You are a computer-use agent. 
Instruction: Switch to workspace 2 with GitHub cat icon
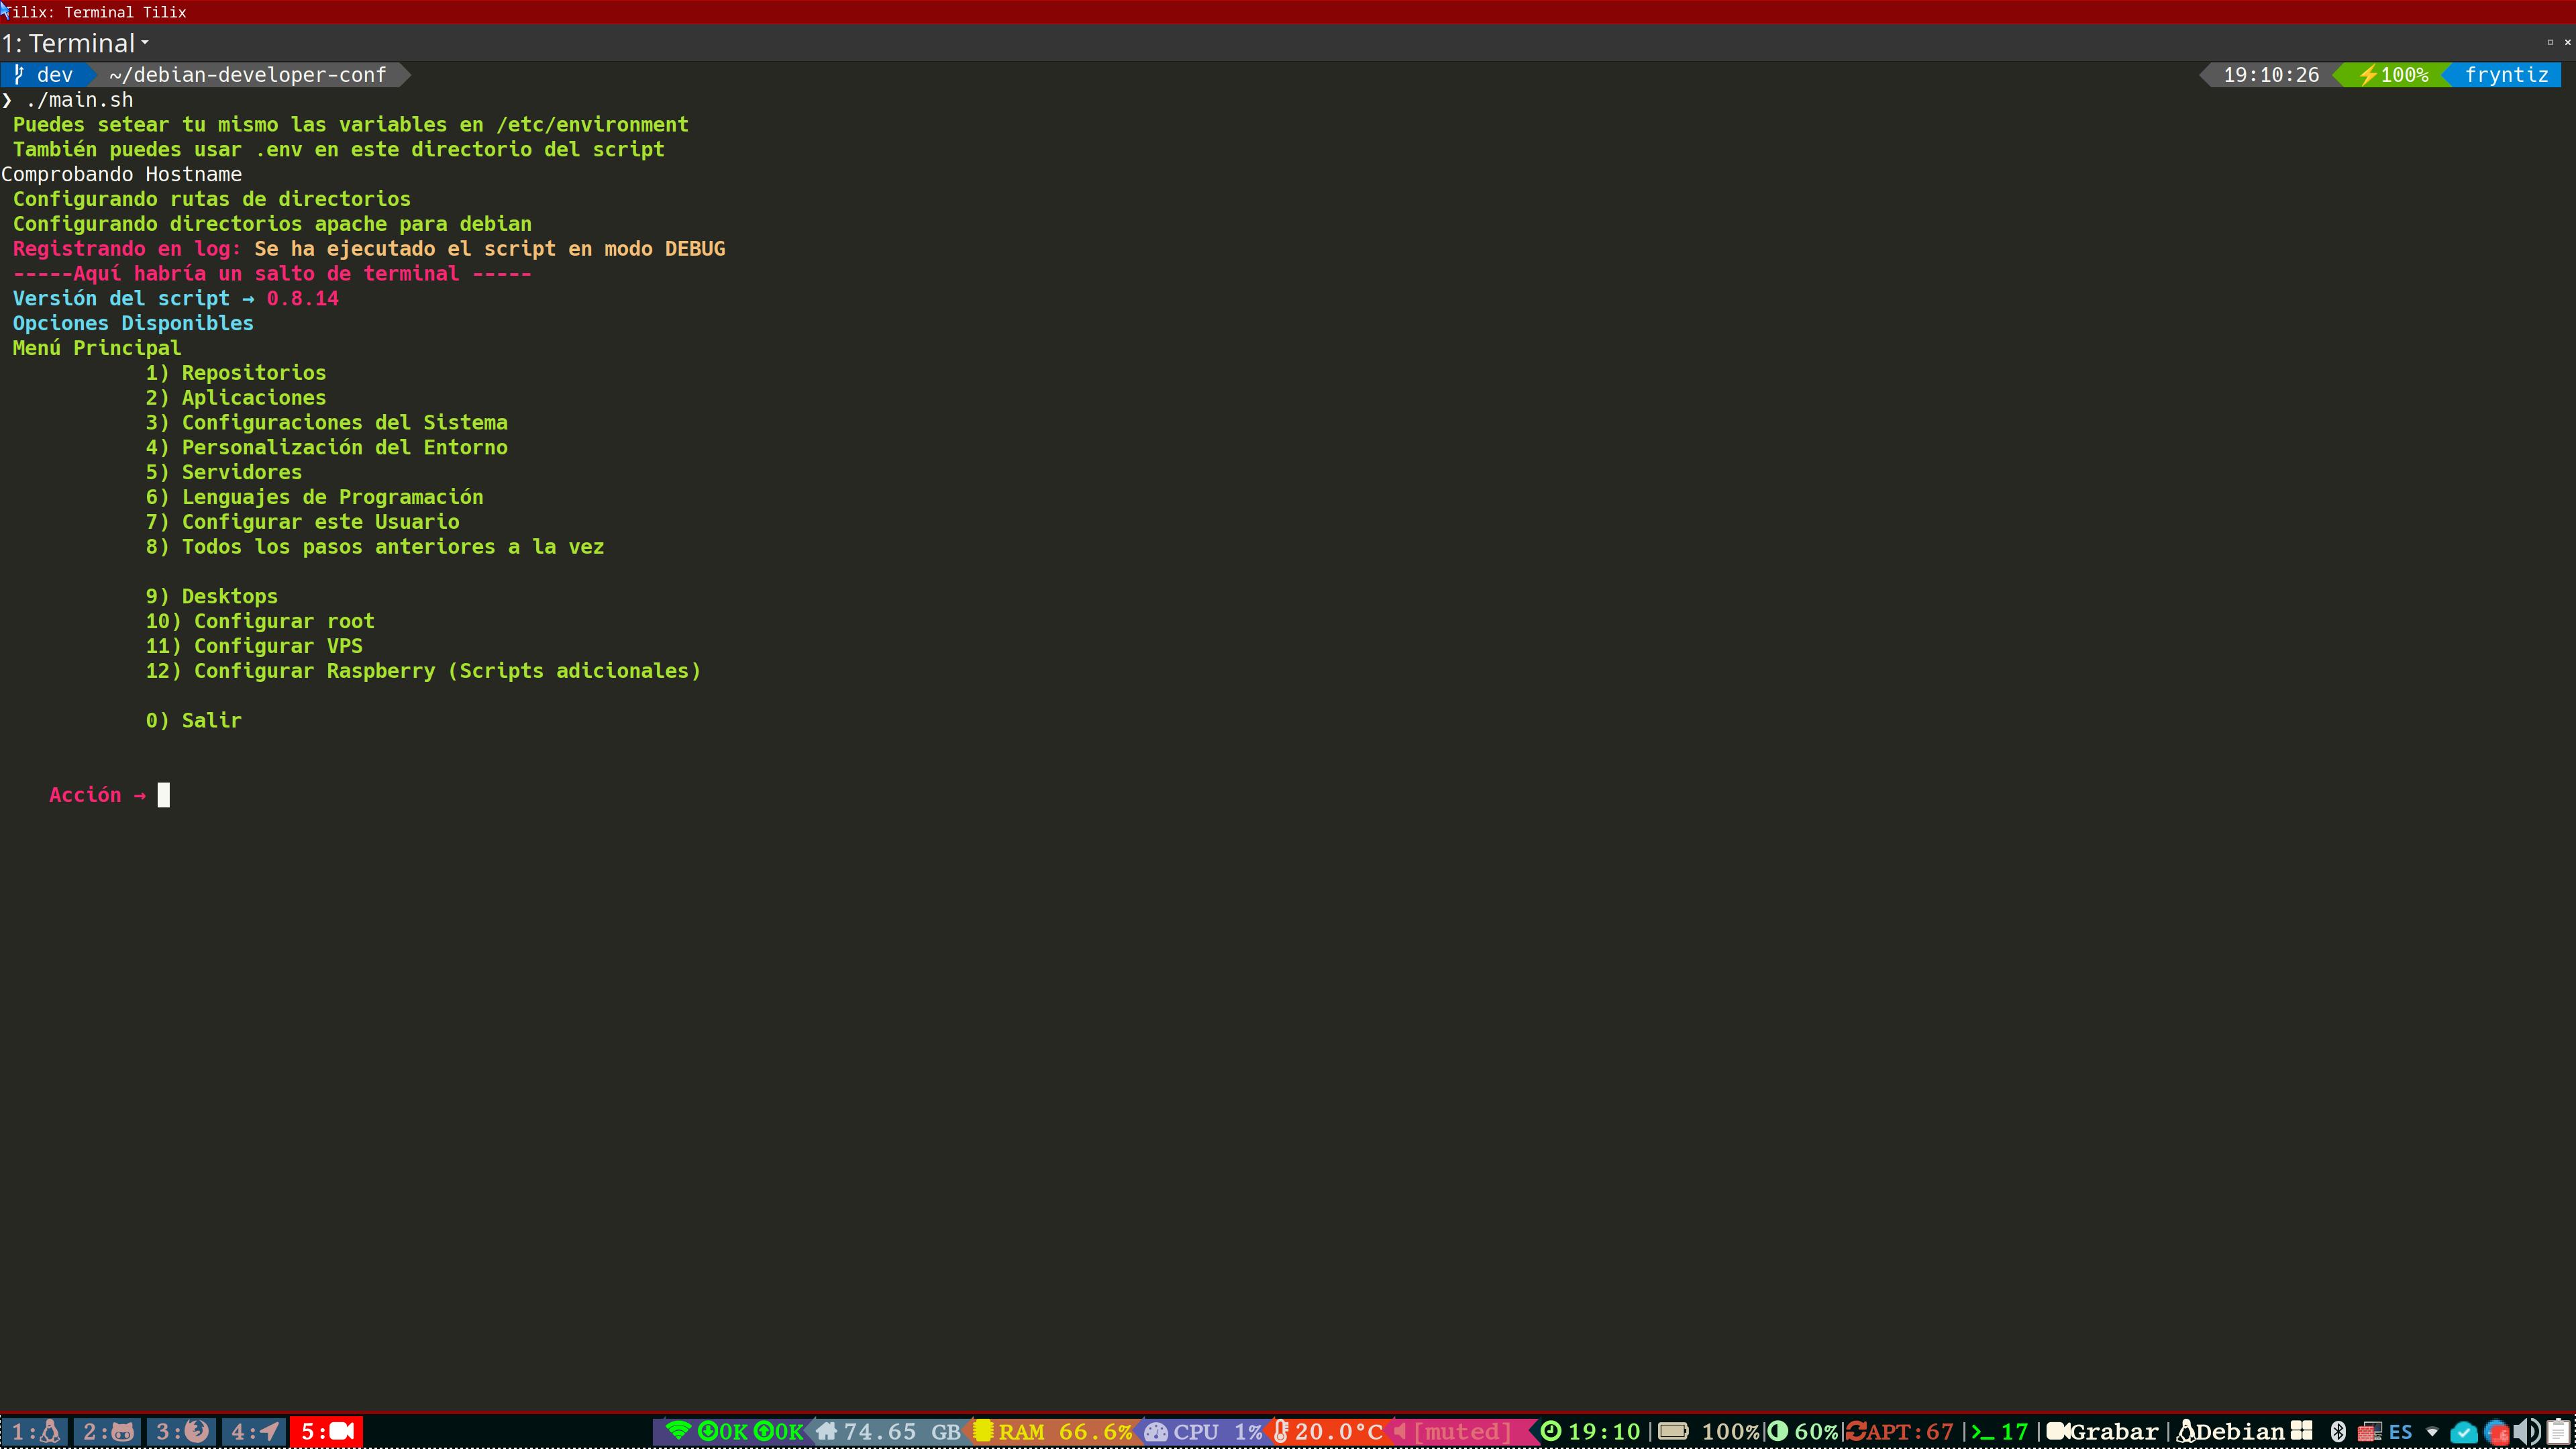pos(108,1431)
